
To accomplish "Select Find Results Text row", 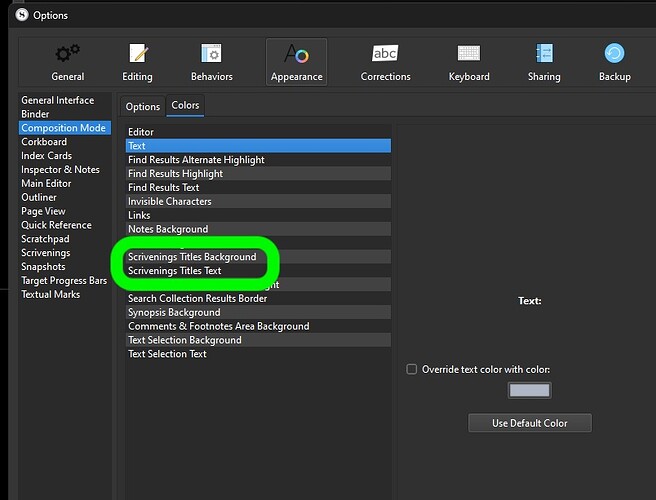I will point(258,187).
